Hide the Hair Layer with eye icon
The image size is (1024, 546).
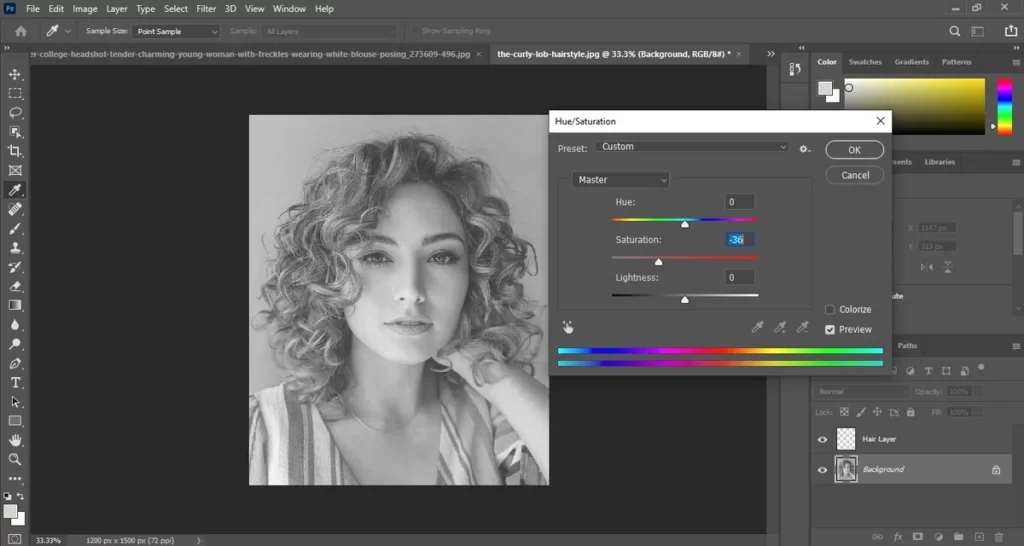822,440
